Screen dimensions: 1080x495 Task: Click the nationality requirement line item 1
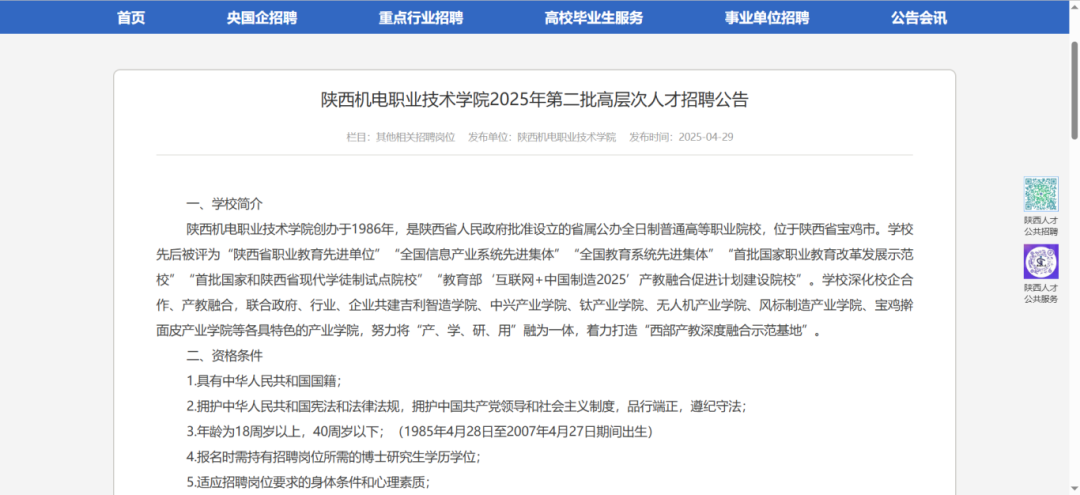tap(264, 380)
